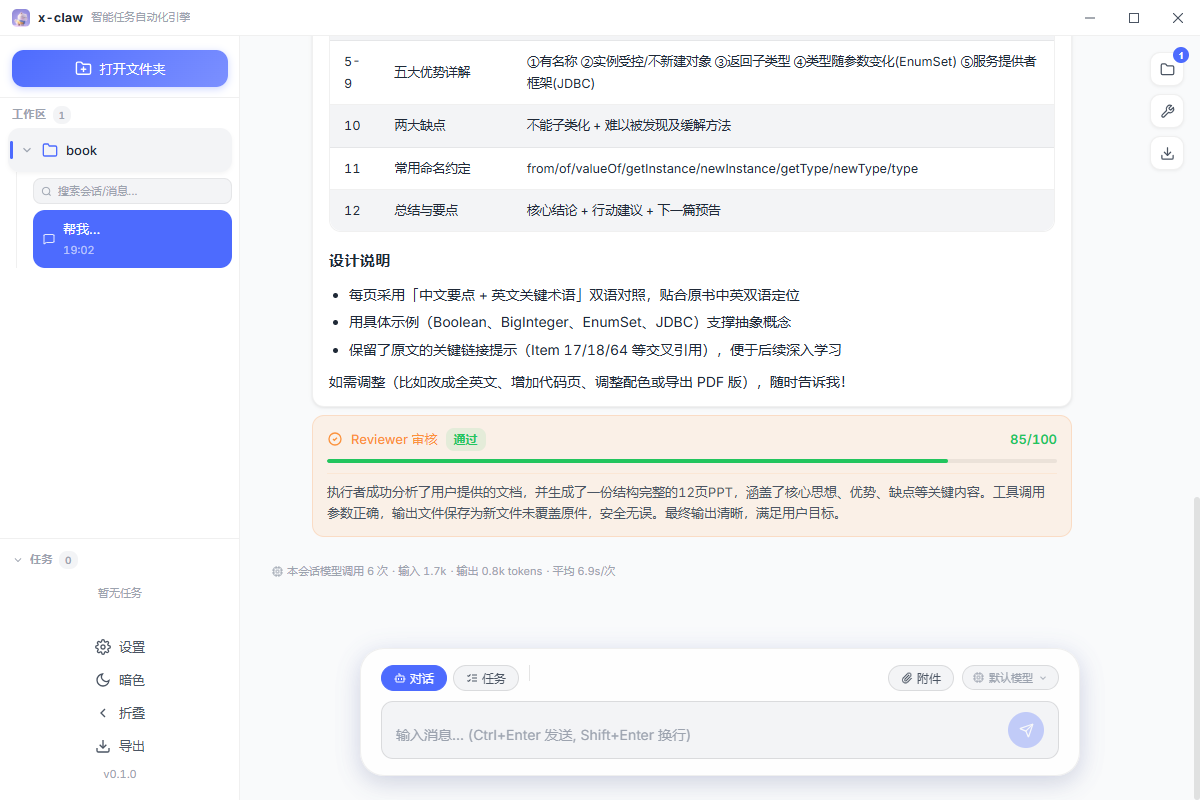Click the 本会话模型调用 stats icon
The height and width of the screenshot is (800, 1200).
(277, 571)
